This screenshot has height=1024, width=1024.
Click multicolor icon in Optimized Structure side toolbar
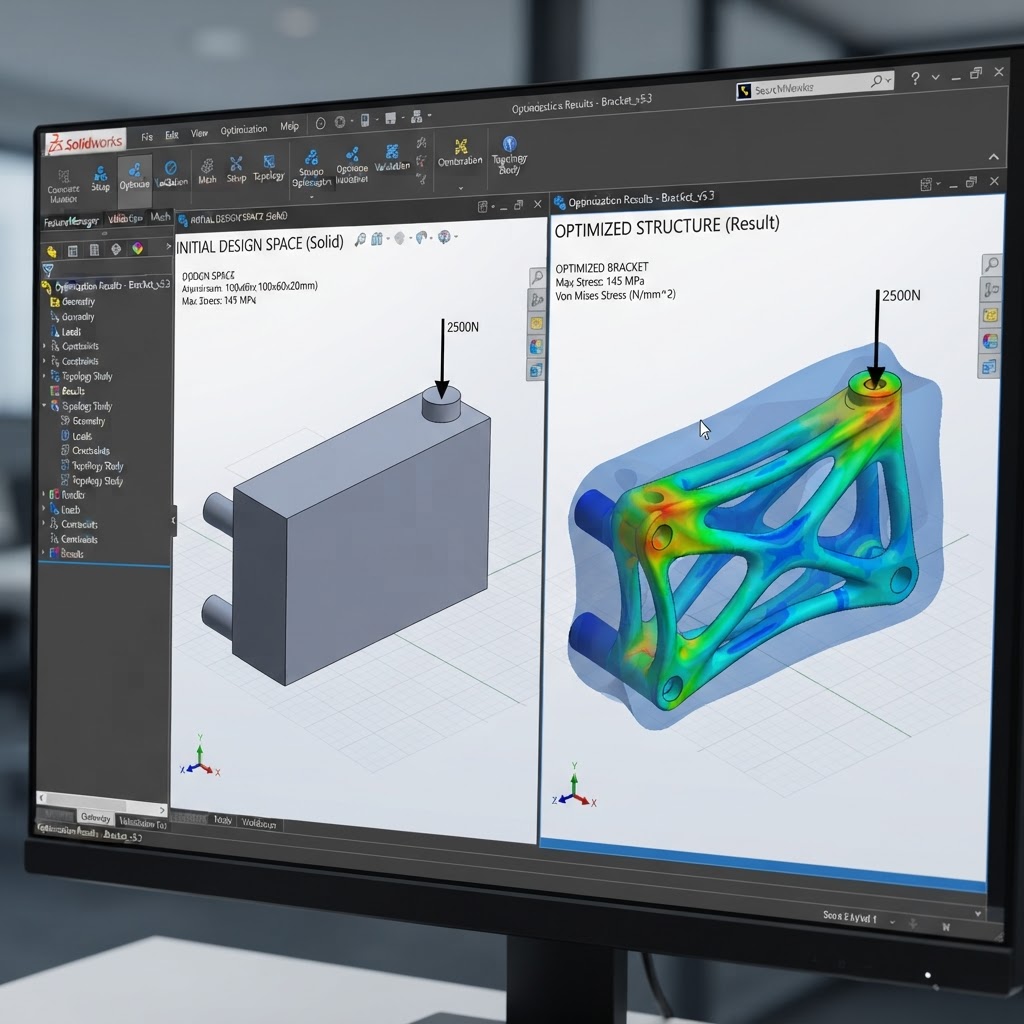(x=990, y=341)
